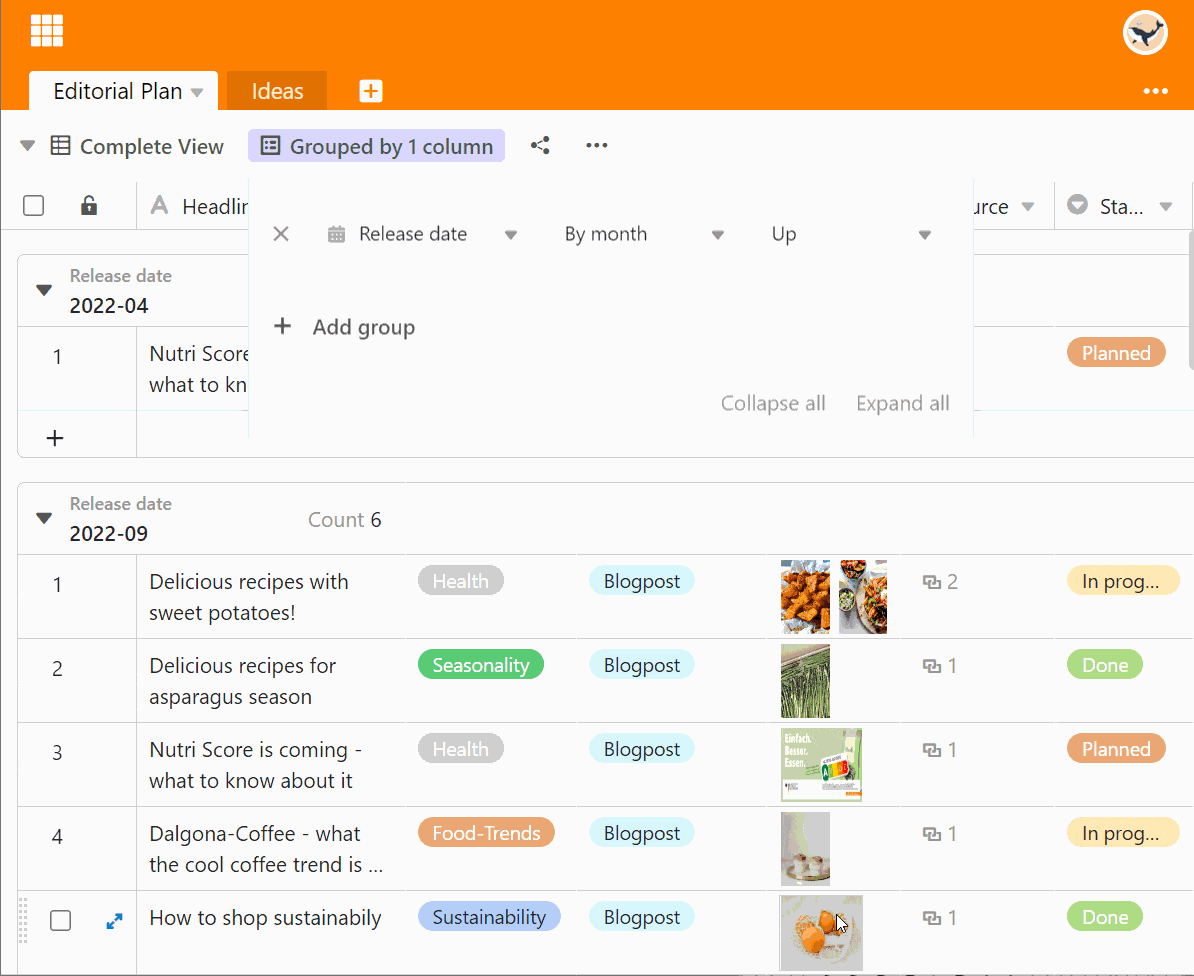Remove the Release date grouping rule
The height and width of the screenshot is (976, 1194).
point(281,234)
